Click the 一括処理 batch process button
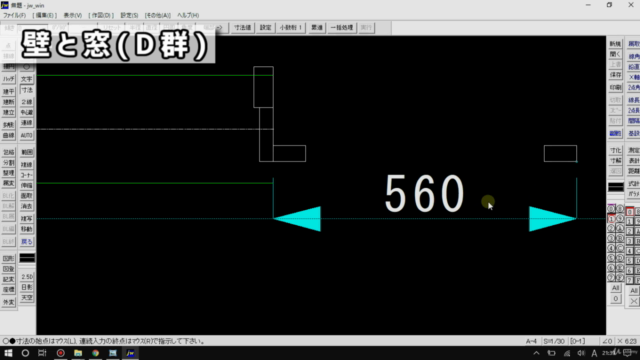640x360 pixels. 342,28
